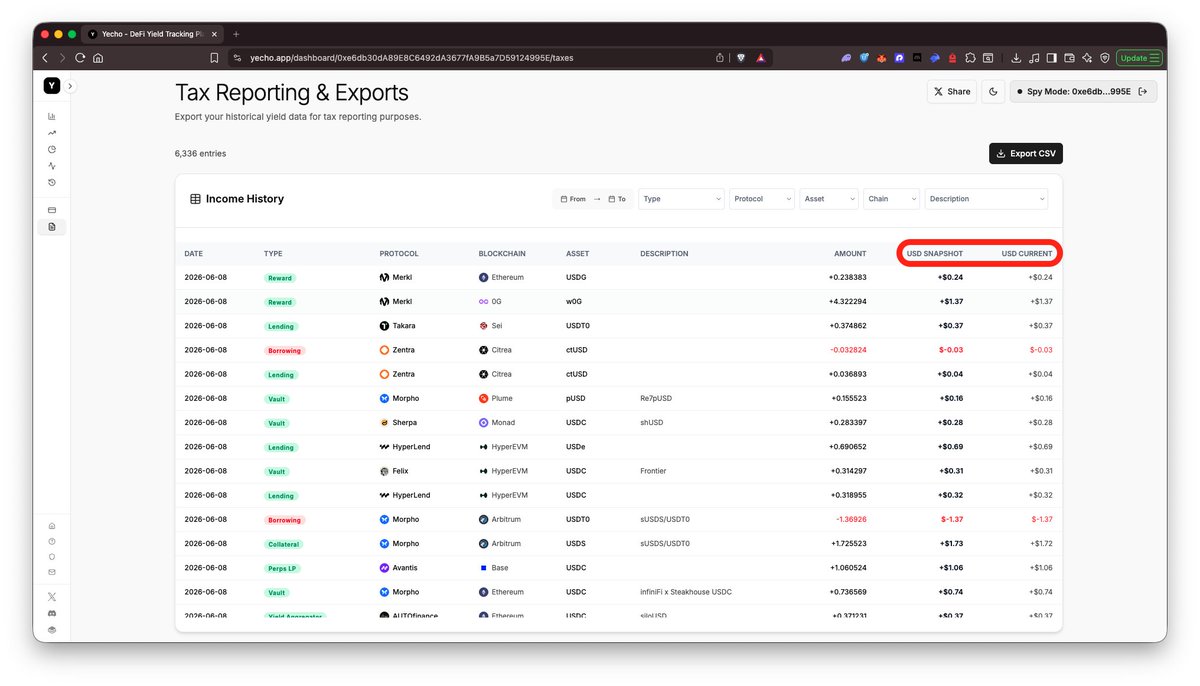Open the activity pulse sidebar icon
This screenshot has width=1200, height=686.
(52, 166)
